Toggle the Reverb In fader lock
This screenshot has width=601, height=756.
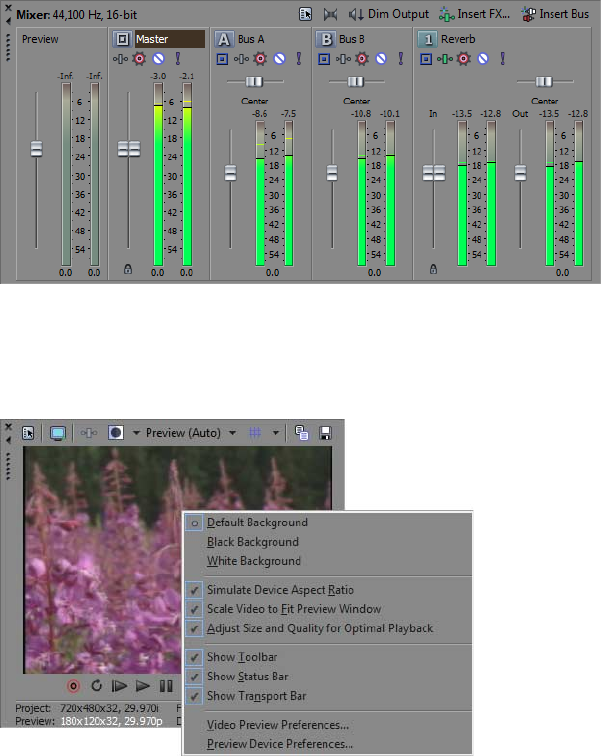pos(433,269)
